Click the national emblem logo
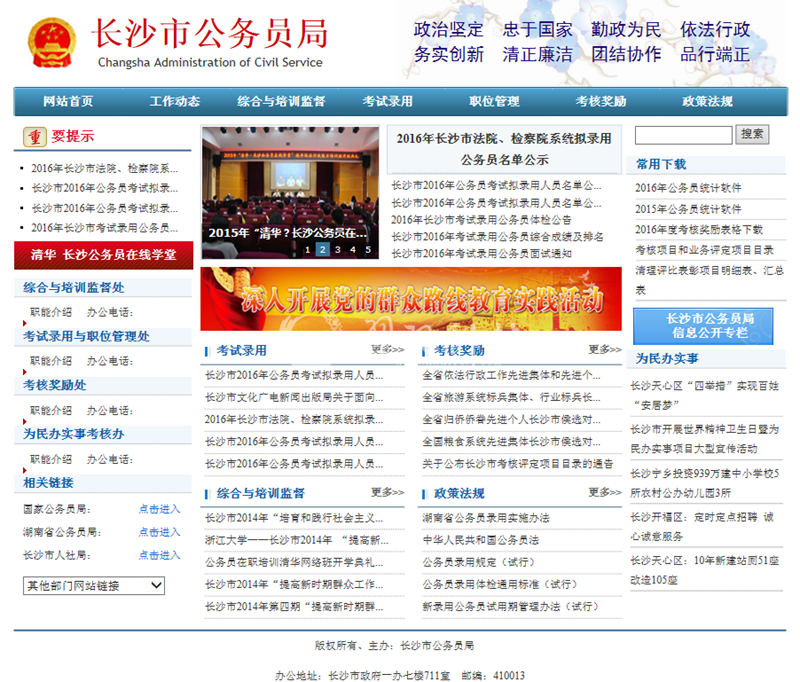This screenshot has width=800, height=682. coord(52,43)
